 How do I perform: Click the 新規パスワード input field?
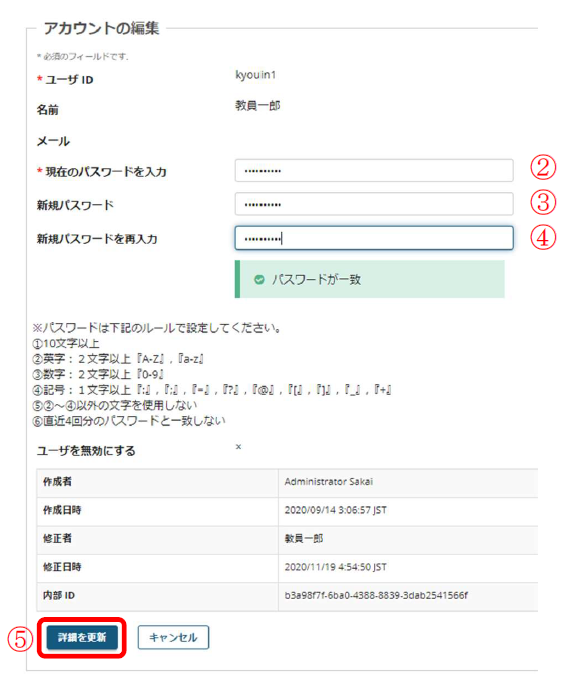point(374,204)
